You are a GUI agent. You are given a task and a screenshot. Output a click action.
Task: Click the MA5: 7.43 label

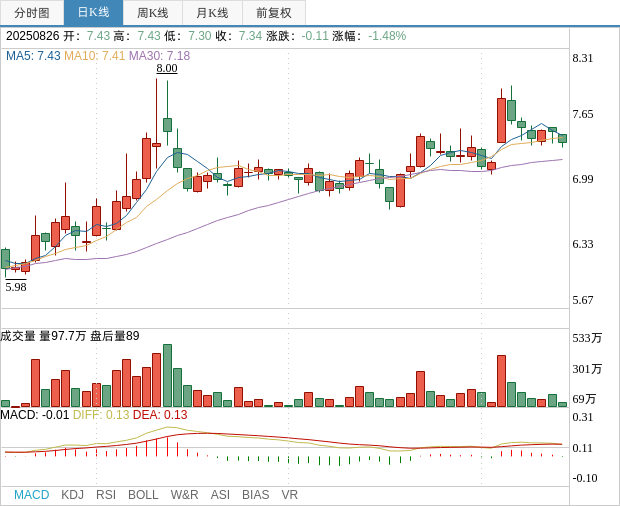pyautogui.click(x=33, y=56)
